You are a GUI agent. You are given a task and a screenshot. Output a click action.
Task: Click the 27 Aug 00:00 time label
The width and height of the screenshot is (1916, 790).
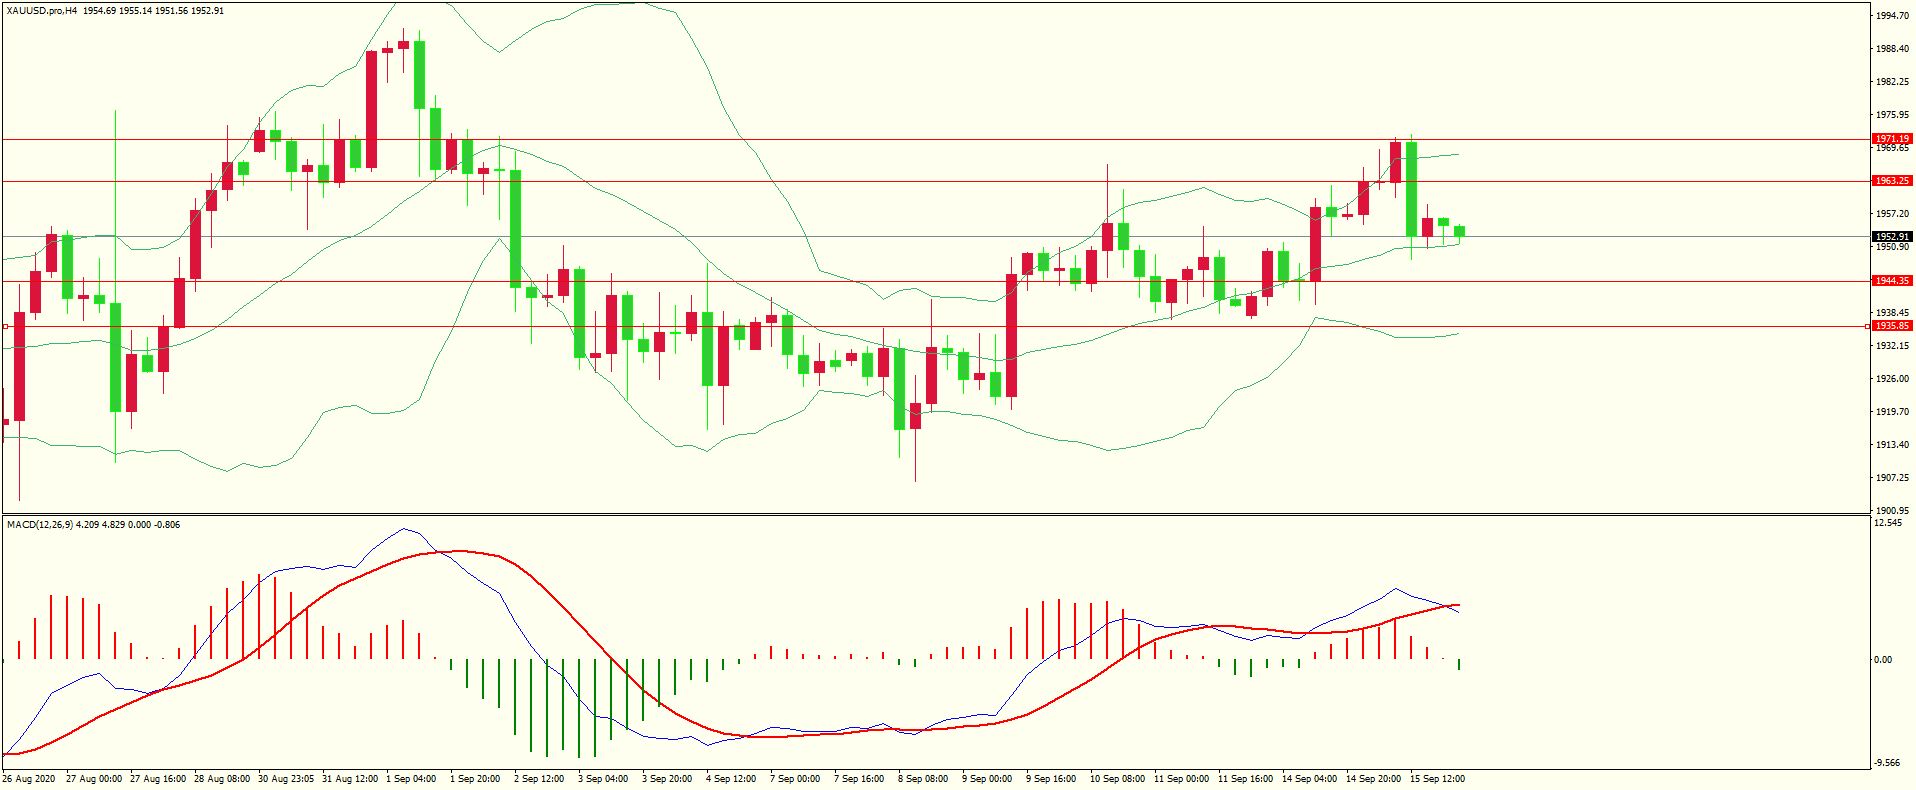[x=94, y=779]
